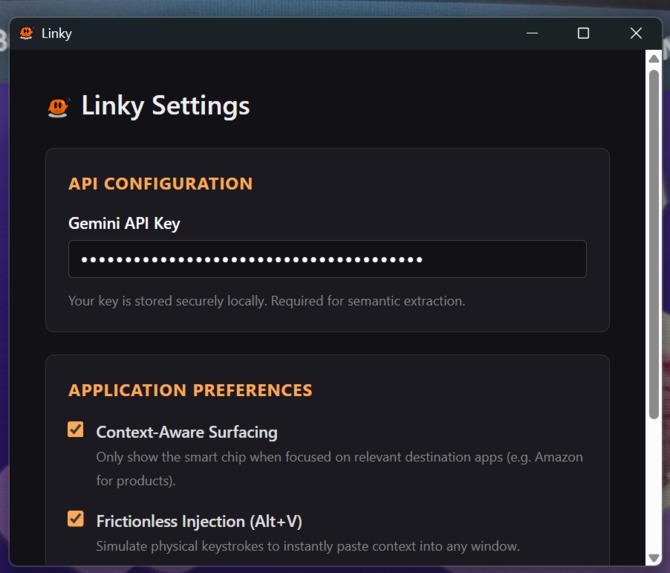This screenshot has width=670, height=573.
Task: Click 'Frictionless Injection (Alt+V)' label text
Action: pyautogui.click(x=199, y=521)
